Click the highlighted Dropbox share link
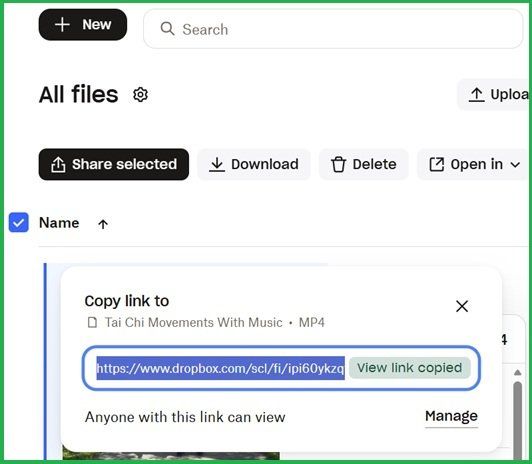The image size is (532, 464). click(221, 368)
